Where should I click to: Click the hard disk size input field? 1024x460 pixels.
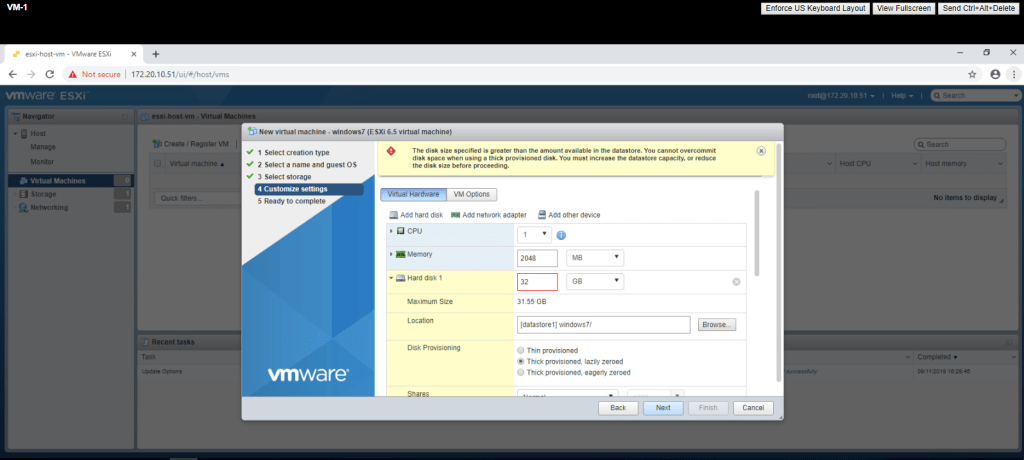(537, 282)
